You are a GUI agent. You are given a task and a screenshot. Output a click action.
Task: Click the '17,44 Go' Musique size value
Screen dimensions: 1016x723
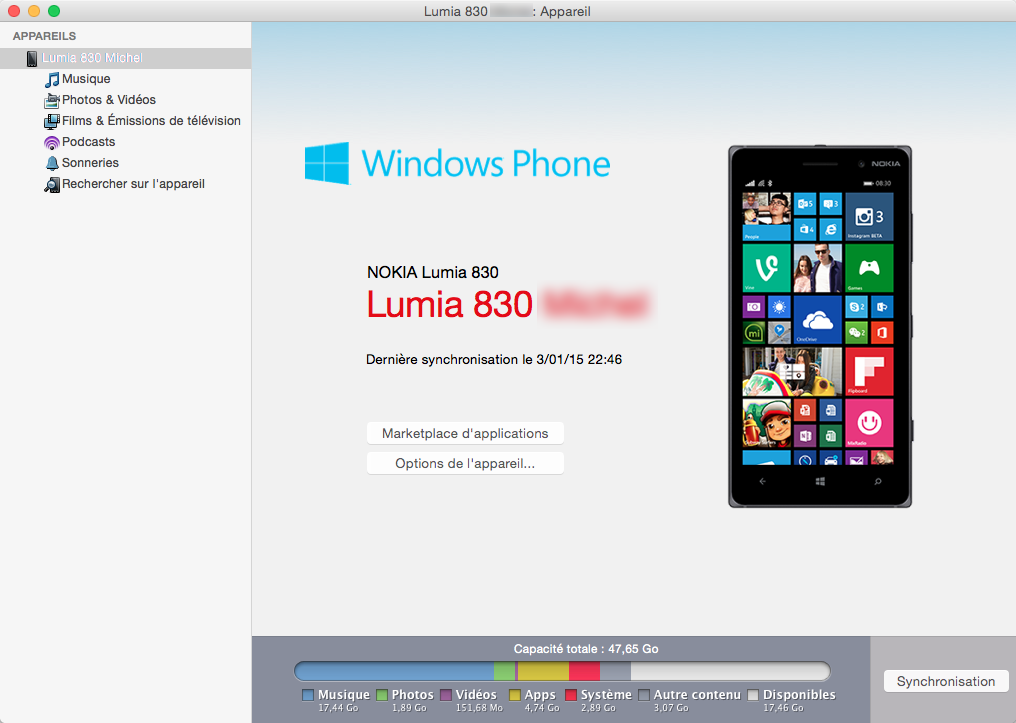338,708
